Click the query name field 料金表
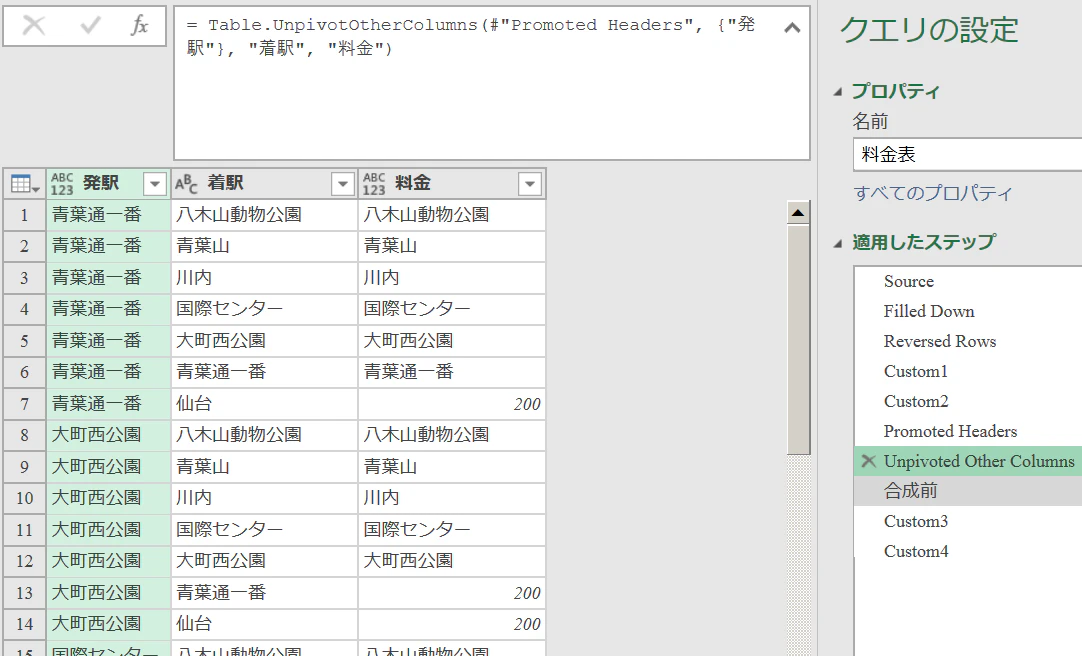Viewport: 1082px width, 656px height. (x=967, y=155)
